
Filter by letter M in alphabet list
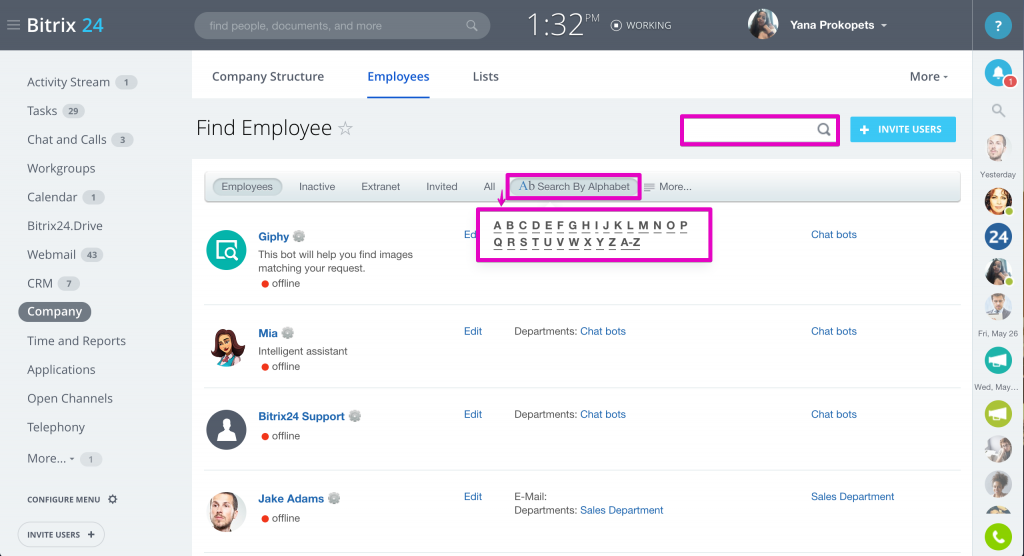tap(643, 225)
